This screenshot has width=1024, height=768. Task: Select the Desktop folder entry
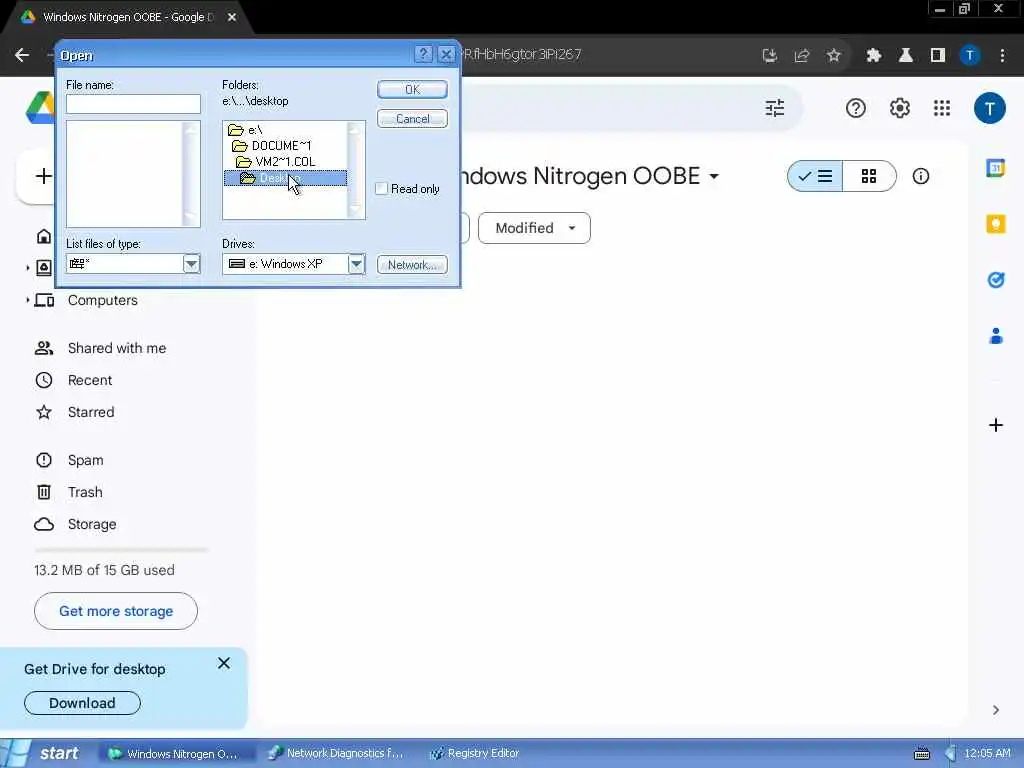[285, 178]
